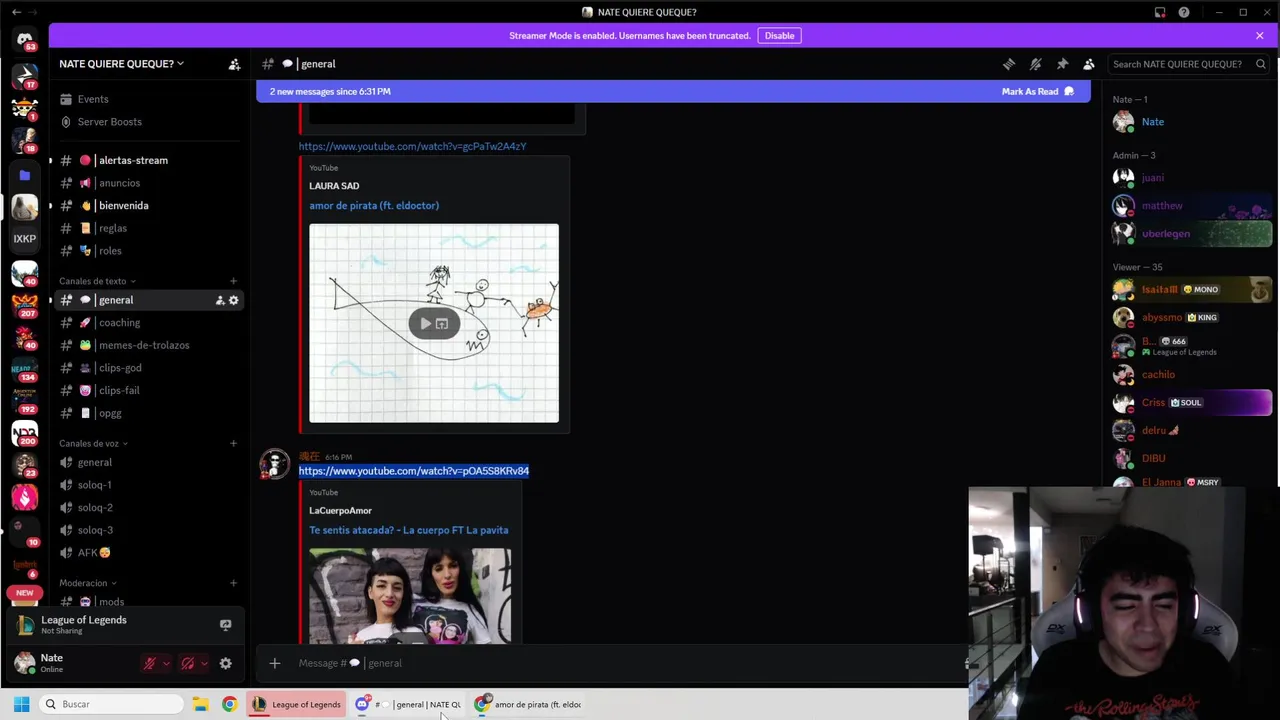Open Windows Start menu
The height and width of the screenshot is (720, 1280).
[x=21, y=704]
